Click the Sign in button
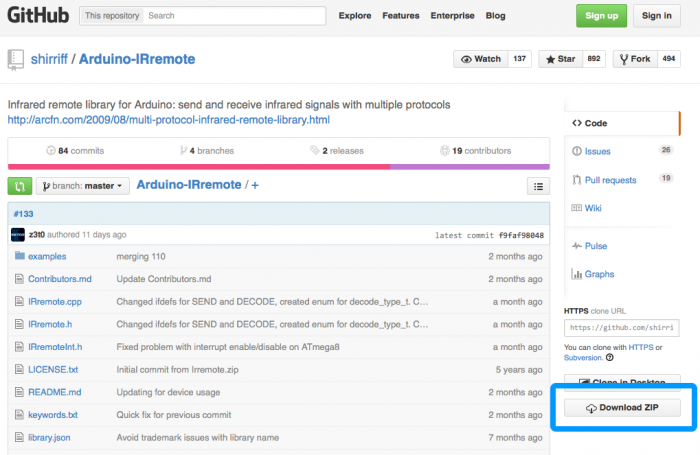 point(657,16)
